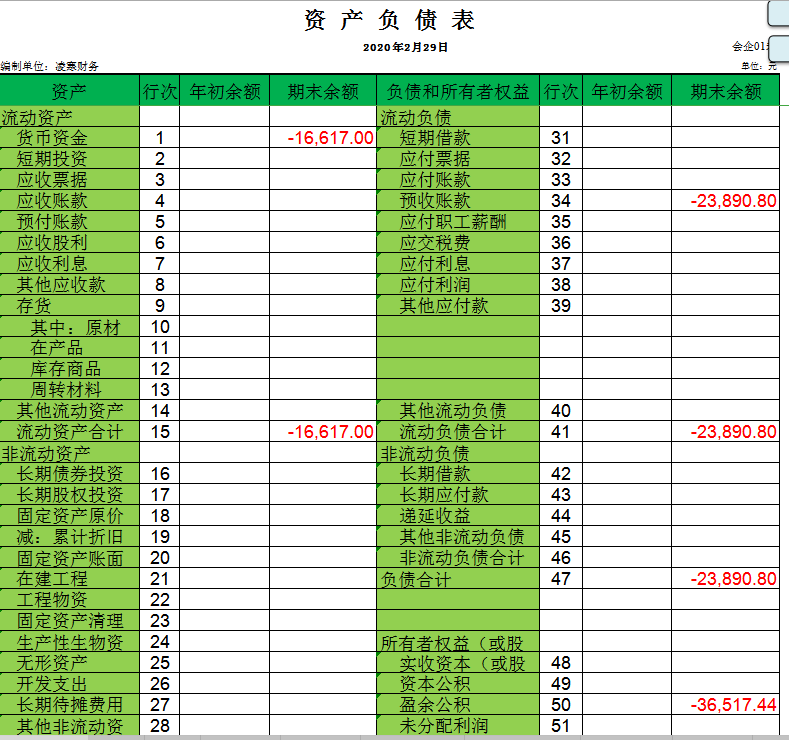Viewport: 789px width, 740px height.
Task: Select 年初余额 header on the liabilities side
Action: (627, 91)
